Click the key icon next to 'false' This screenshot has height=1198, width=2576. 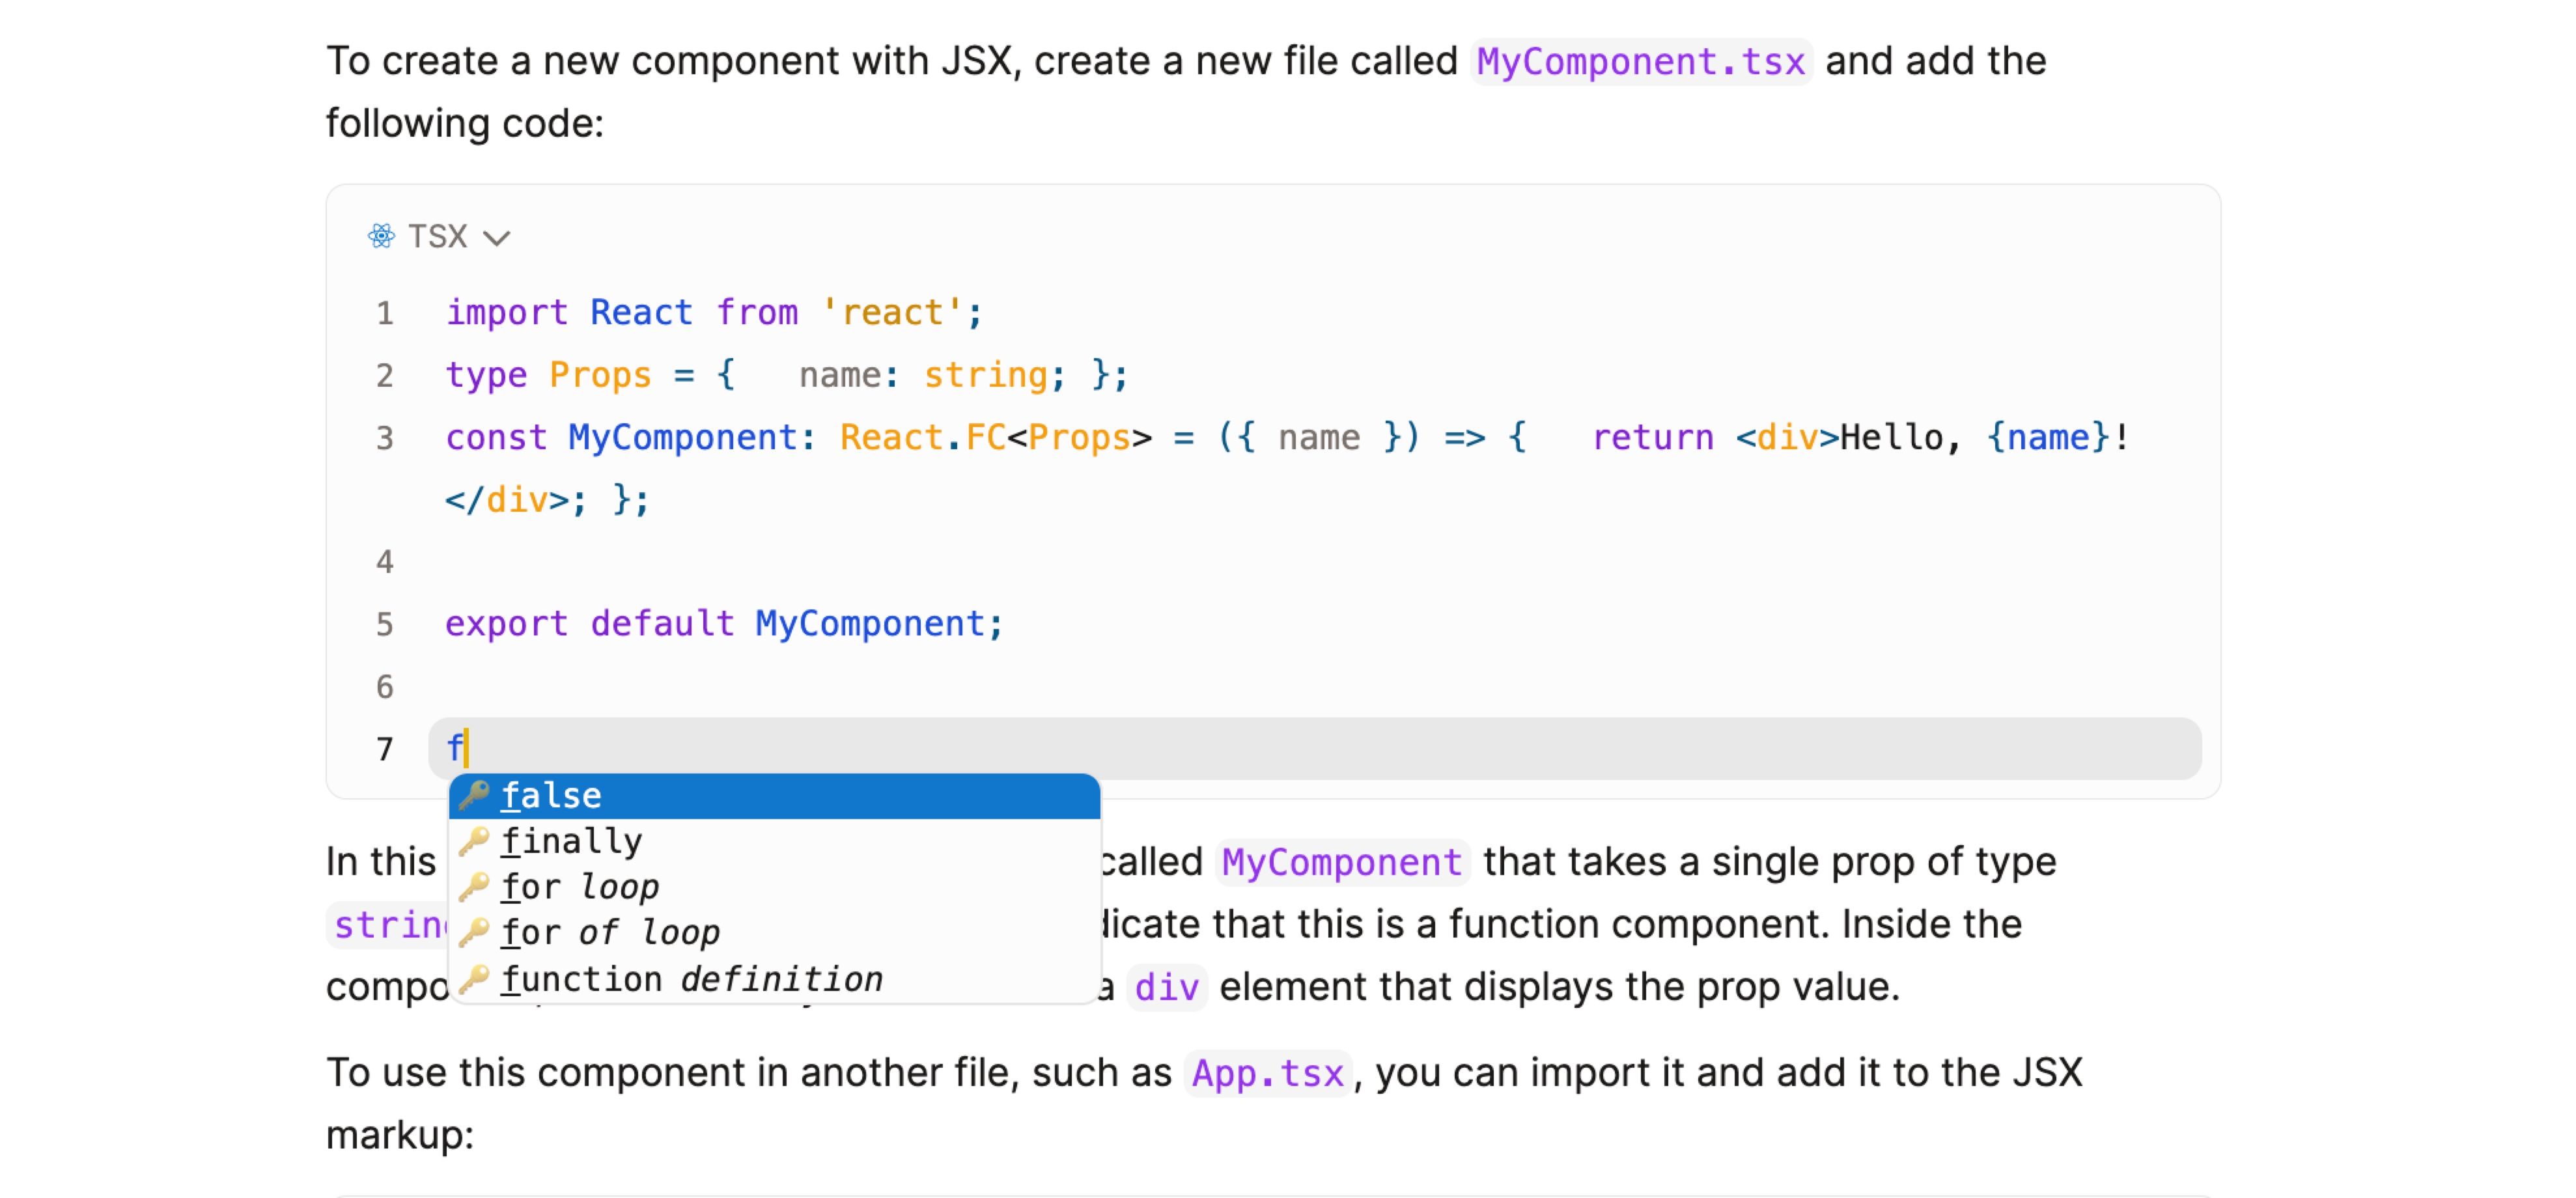pos(474,795)
